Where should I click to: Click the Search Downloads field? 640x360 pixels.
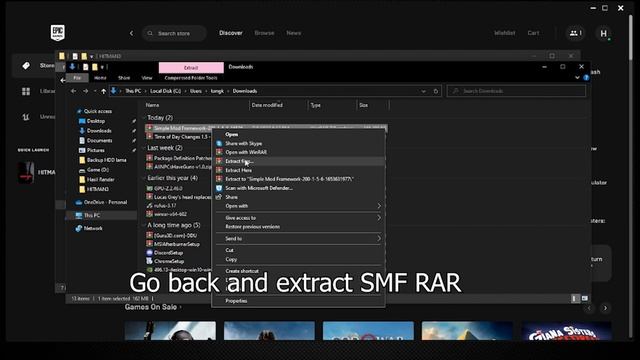click(x=516, y=91)
